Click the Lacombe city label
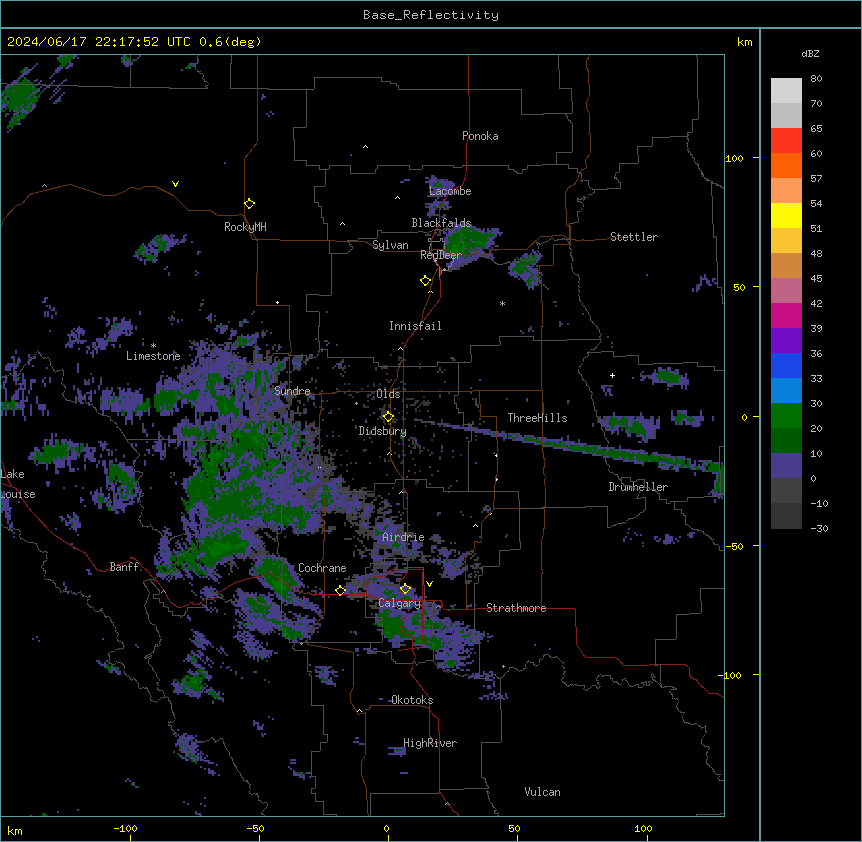The width and height of the screenshot is (862, 842). tap(450, 191)
